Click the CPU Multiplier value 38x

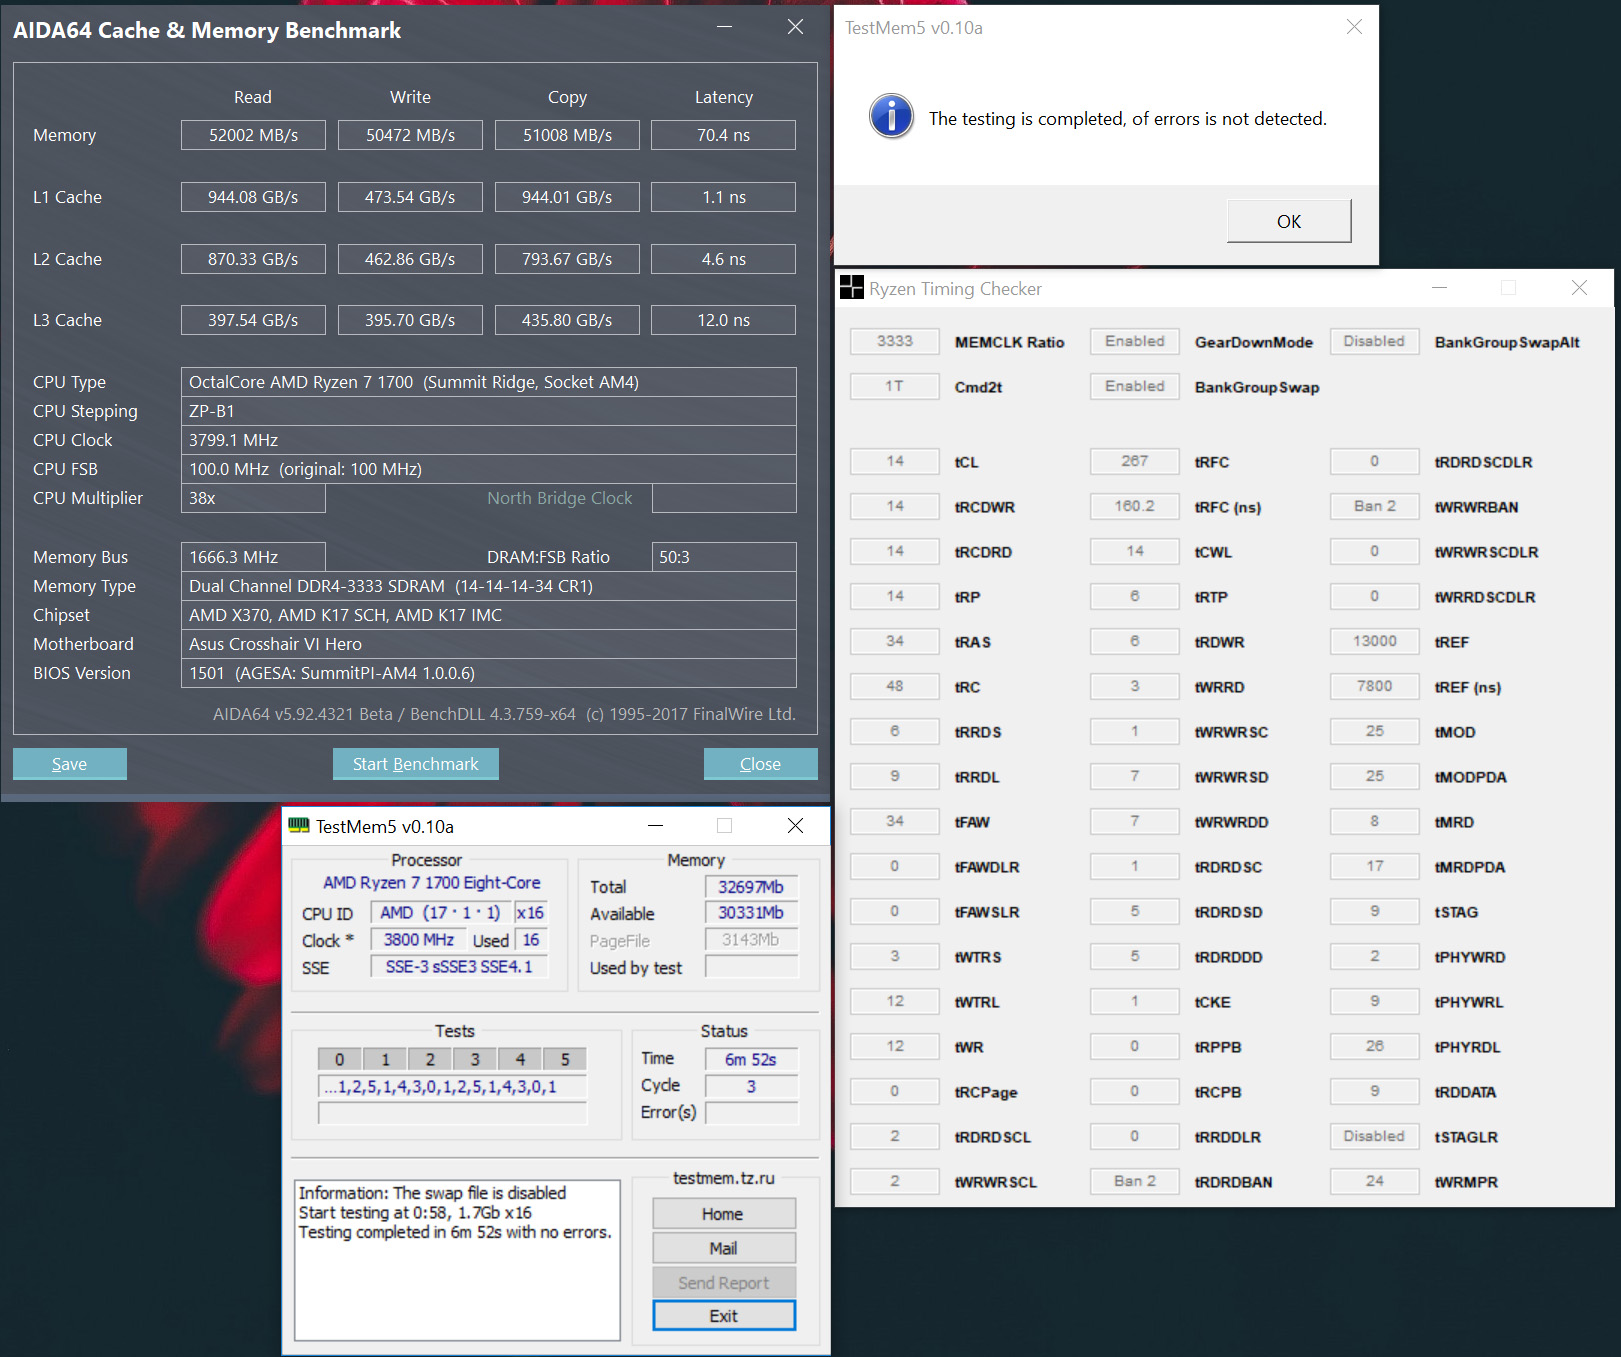click(253, 498)
